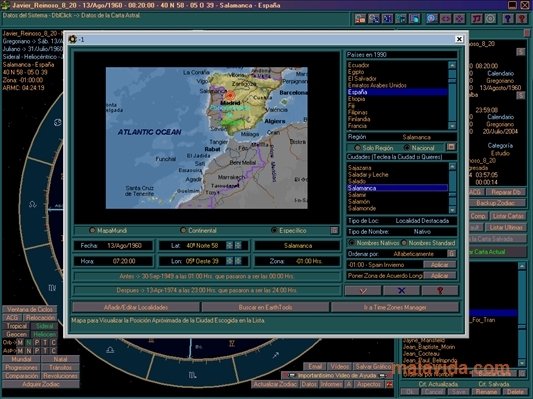The height and width of the screenshot is (399, 533).
Task: Click the concentric circle wheel toolbar icon
Action: point(491,19)
